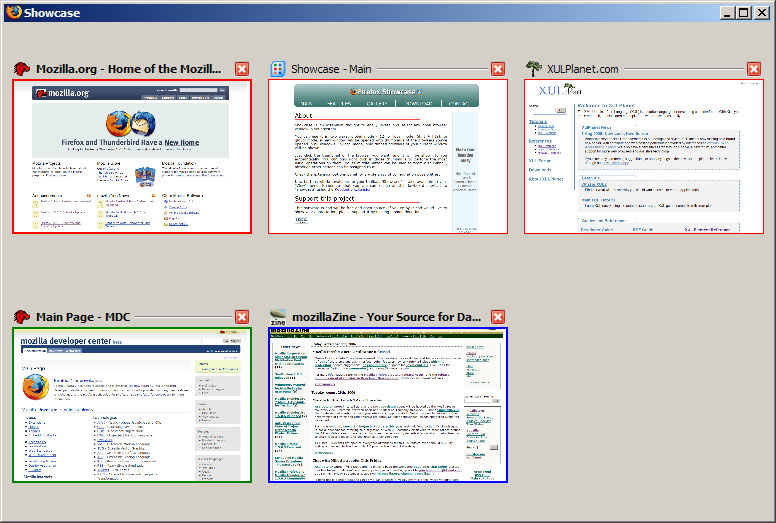Click the XULPlanet.com palm tree favicon
The image size is (776, 523).
[x=534, y=69]
